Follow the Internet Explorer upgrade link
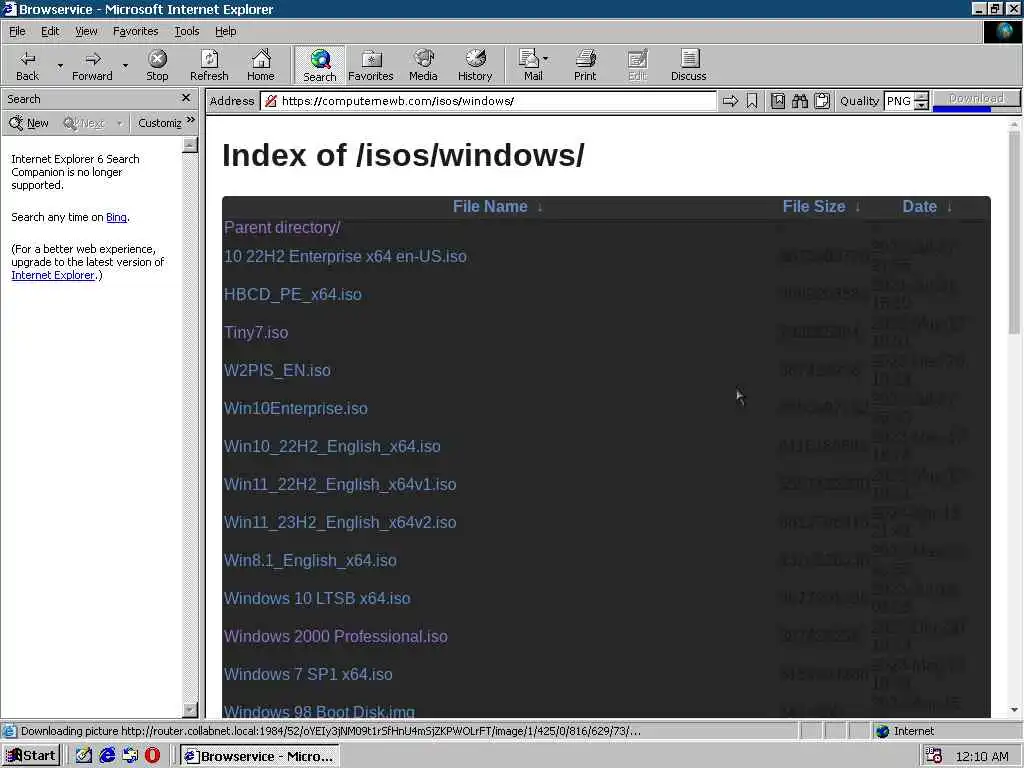The image size is (1024, 768). pos(53,276)
